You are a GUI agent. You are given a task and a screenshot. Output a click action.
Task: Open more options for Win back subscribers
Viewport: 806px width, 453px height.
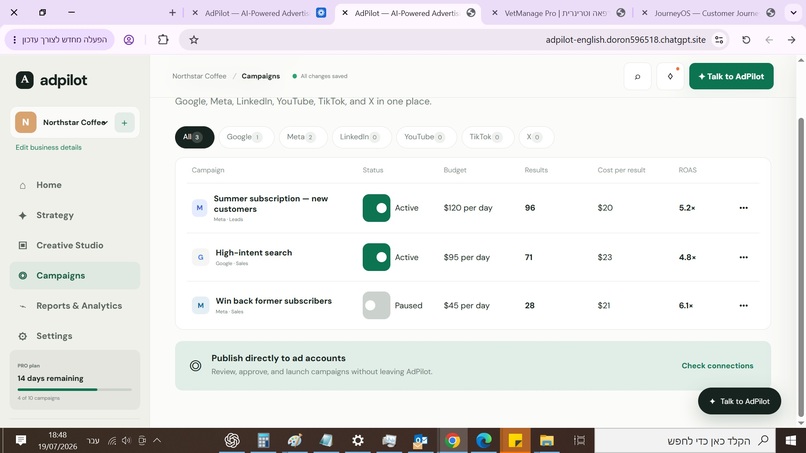click(743, 305)
